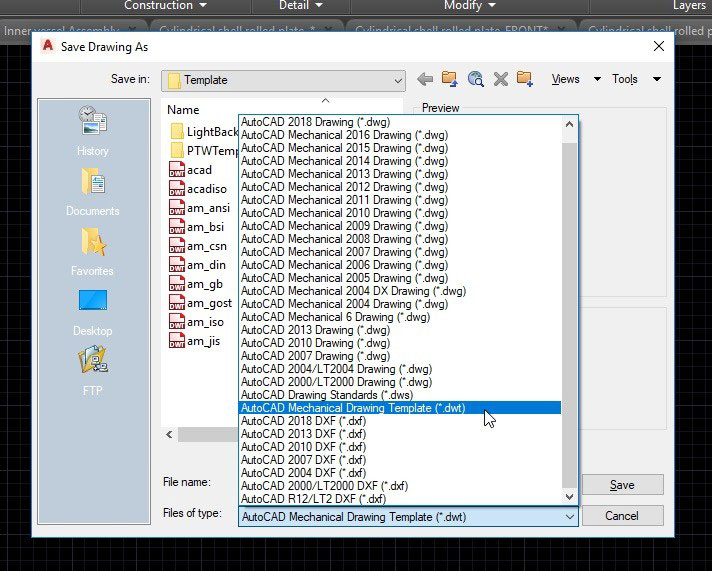Click the Delete X icon in toolbar
The height and width of the screenshot is (571, 712).
[x=500, y=79]
